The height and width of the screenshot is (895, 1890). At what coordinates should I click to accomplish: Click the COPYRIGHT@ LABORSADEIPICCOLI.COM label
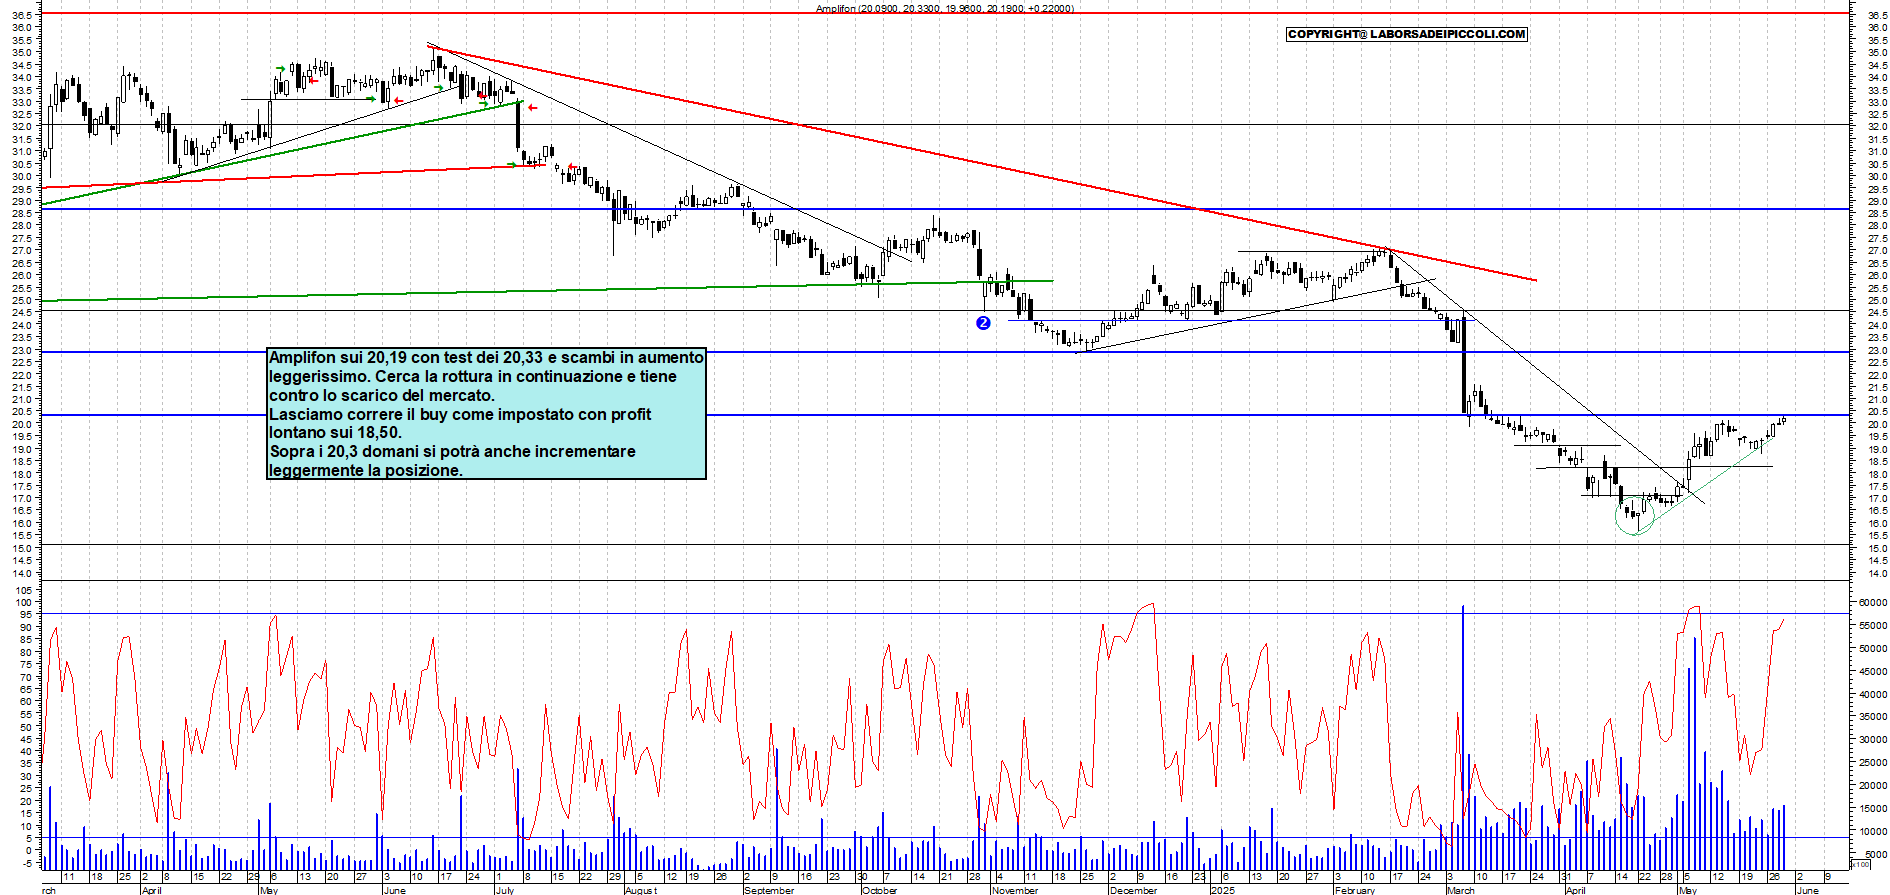(x=1407, y=34)
